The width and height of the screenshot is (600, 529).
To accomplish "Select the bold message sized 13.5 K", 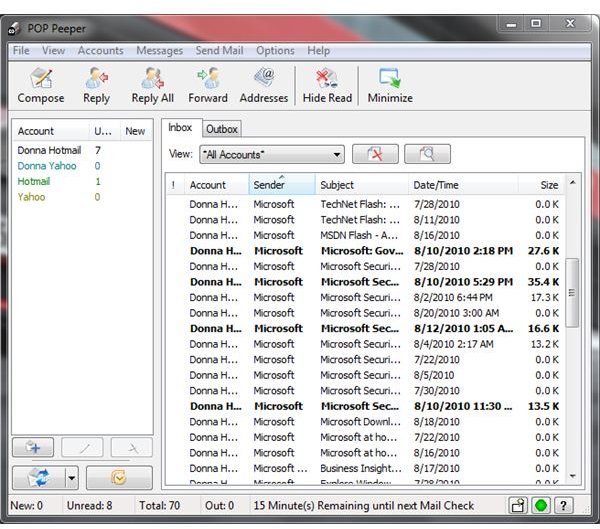I will pyautogui.click(x=366, y=406).
